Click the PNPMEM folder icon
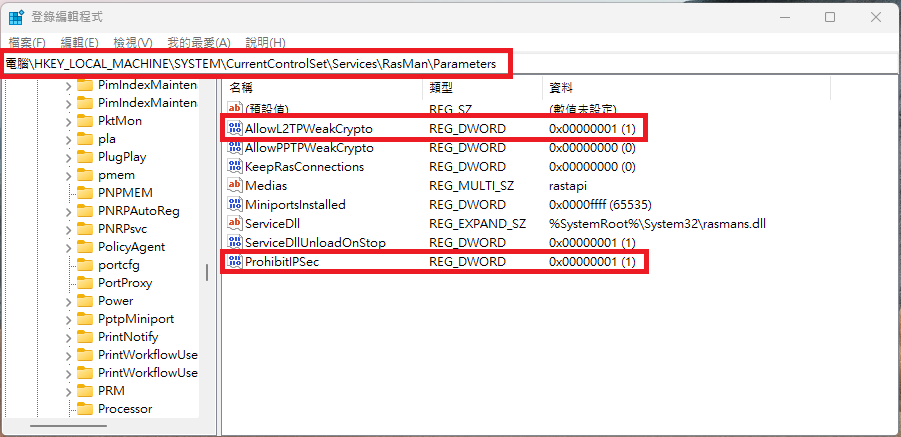This screenshot has width=901, height=437. 85,193
